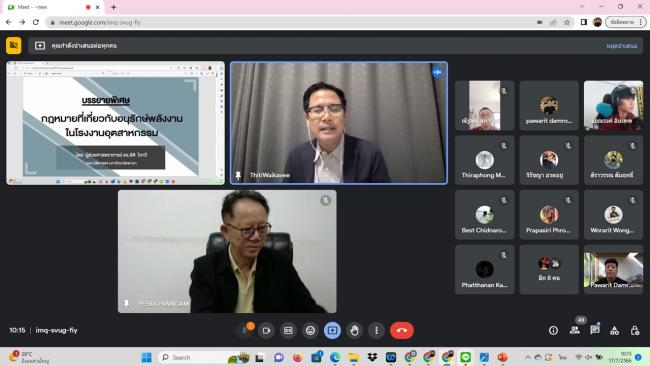Open the activities icon

pyautogui.click(x=615, y=330)
